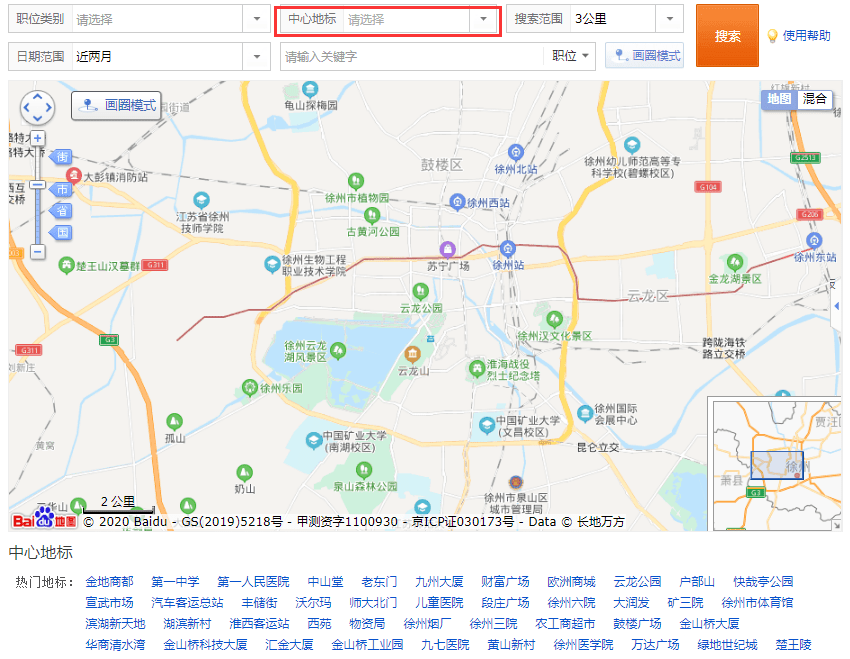
Task: Open the 日期范围 近两月 dropdown
Action: pos(257,56)
